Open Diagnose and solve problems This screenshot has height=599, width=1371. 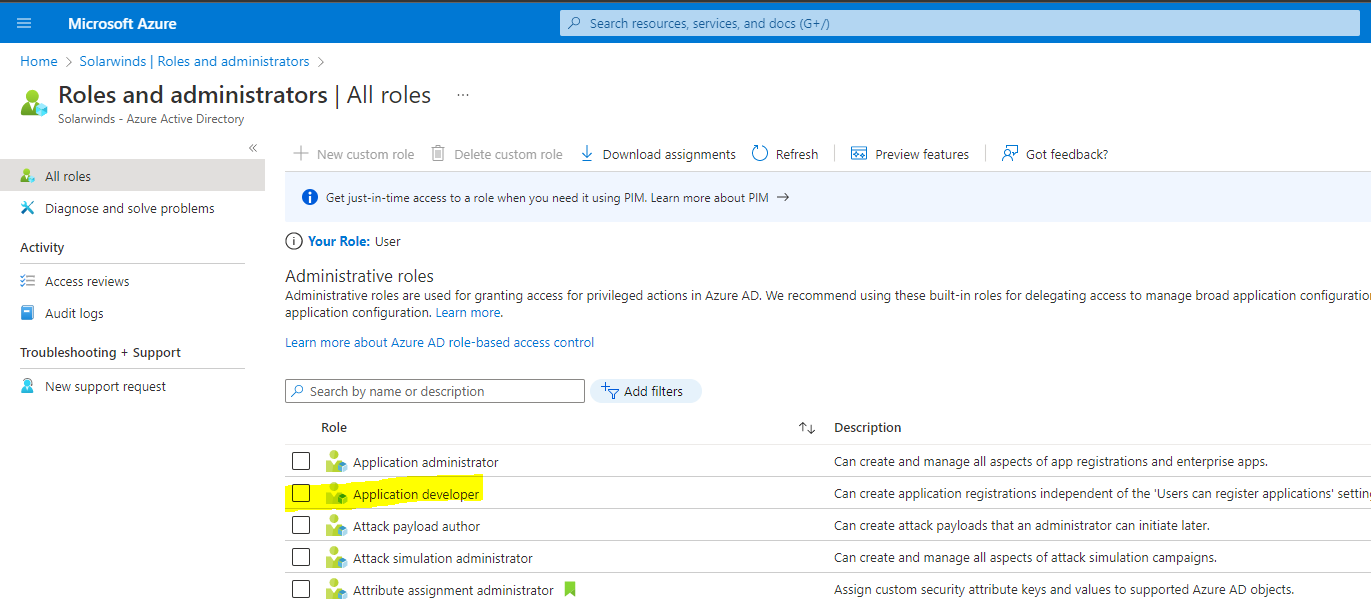[132, 208]
